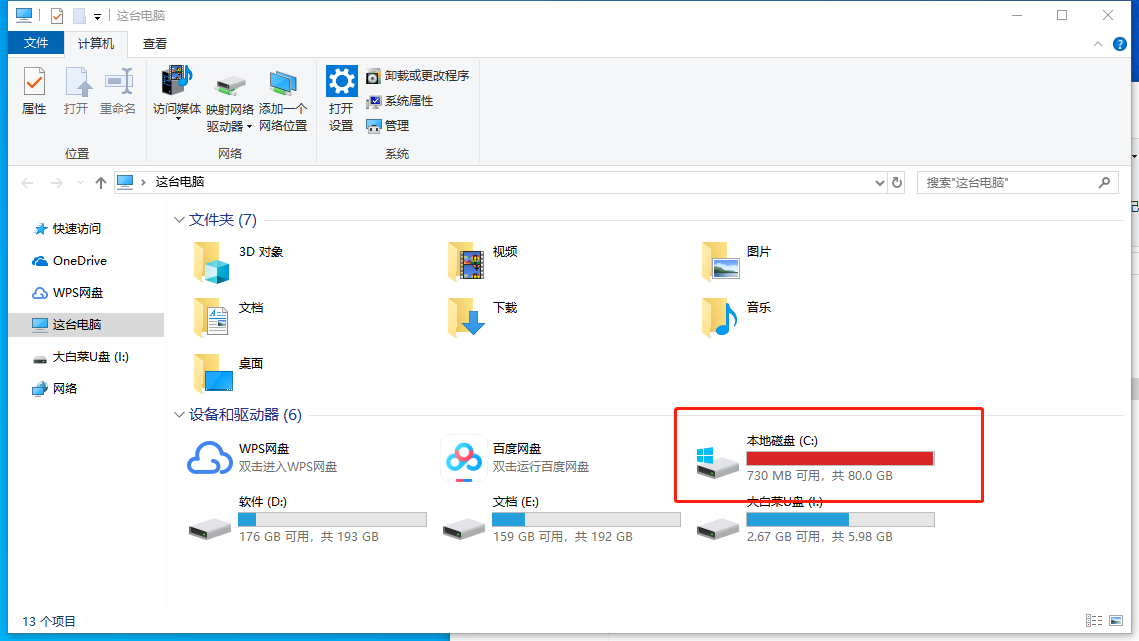Open the 打开设置 (Open Settings) ribbon icon
Screen dimensions: 1139x641
(340, 92)
